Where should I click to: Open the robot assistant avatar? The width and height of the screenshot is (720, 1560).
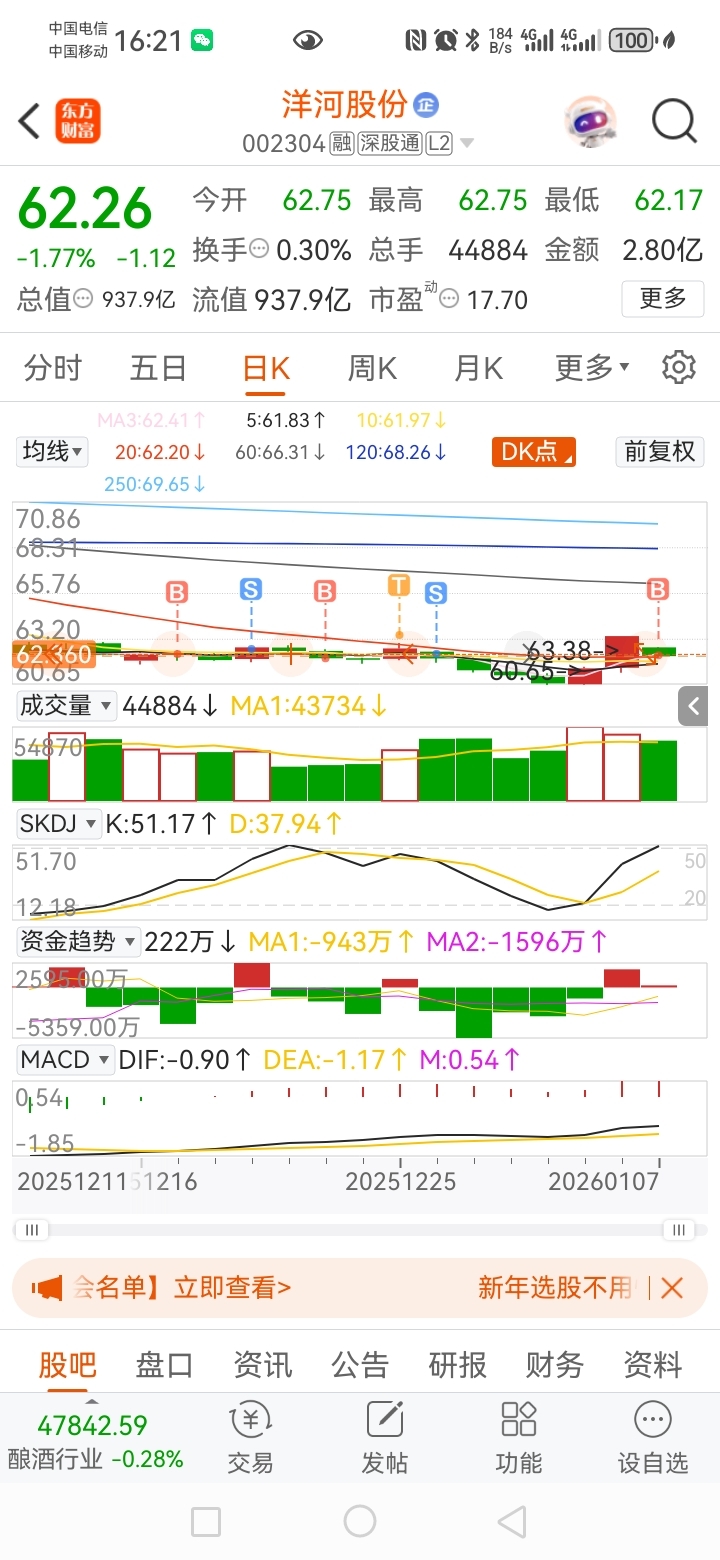pos(589,122)
